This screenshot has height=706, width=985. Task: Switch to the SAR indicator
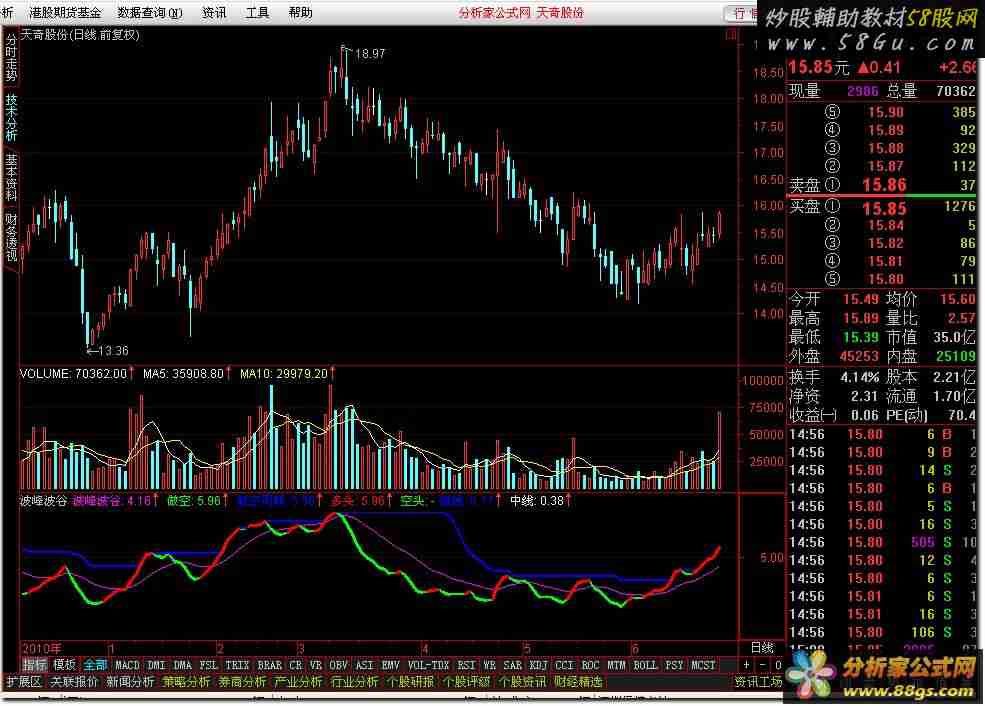[513, 665]
